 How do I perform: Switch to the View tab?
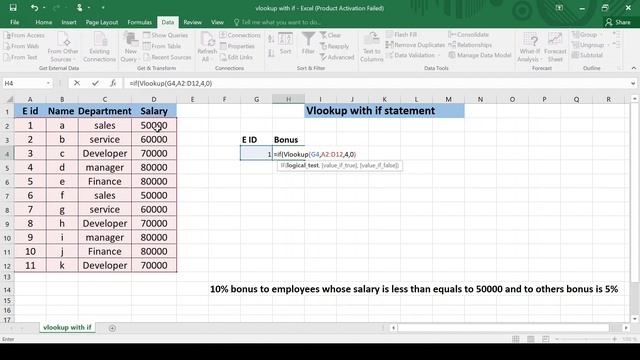(x=217, y=22)
